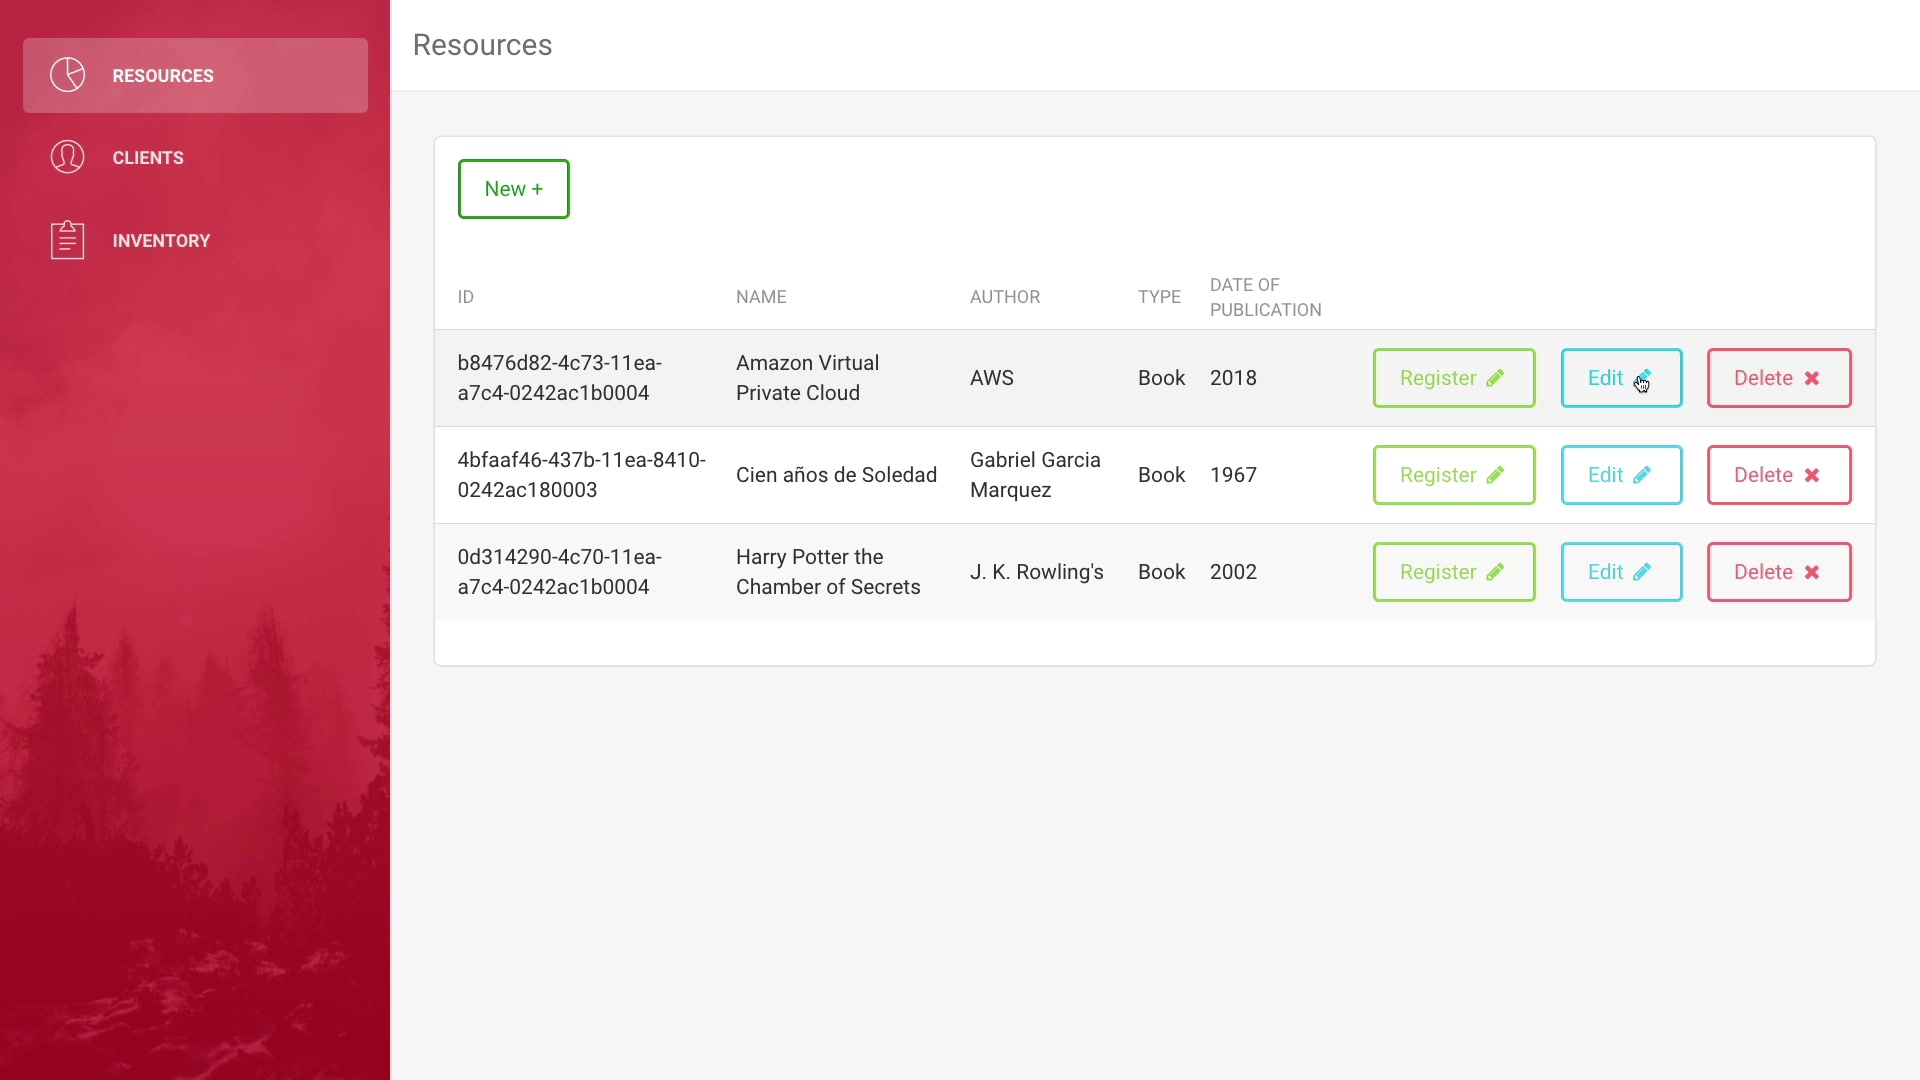
Task: Click the Author column header
Action: click(x=1004, y=297)
